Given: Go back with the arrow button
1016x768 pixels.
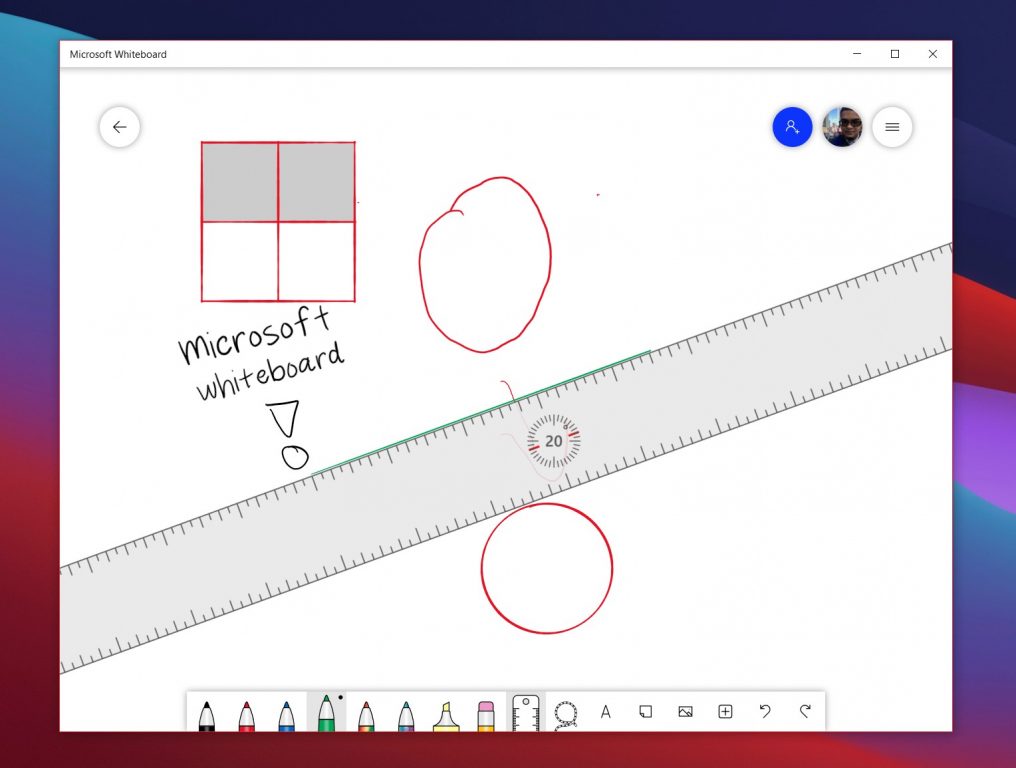Looking at the screenshot, I should point(119,127).
